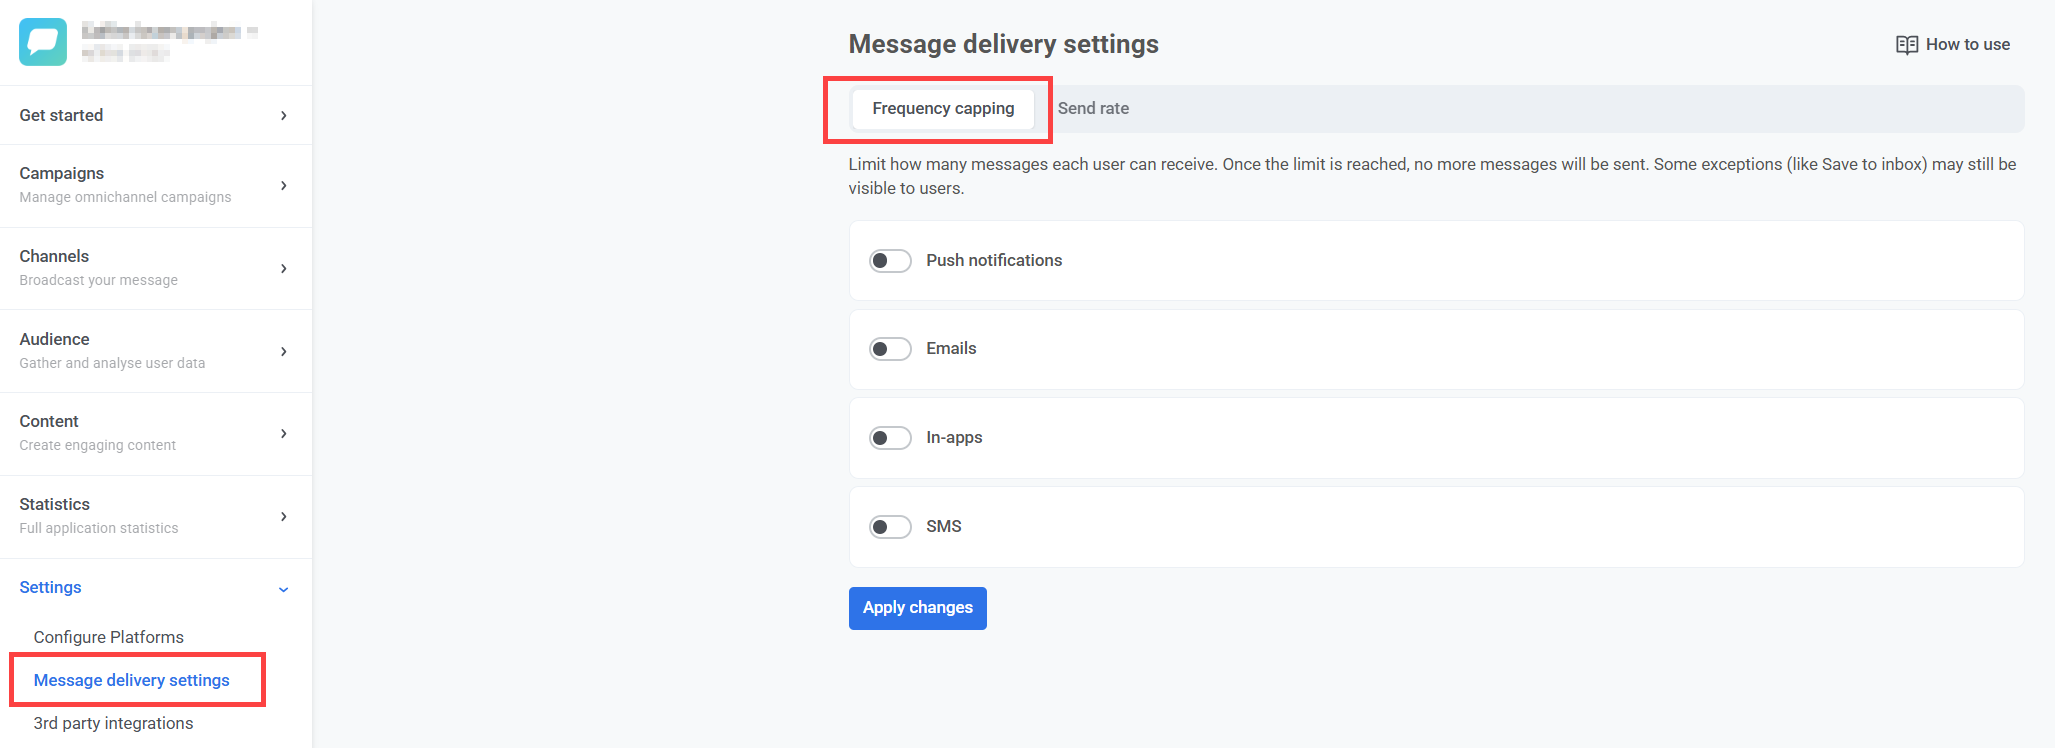This screenshot has height=748, width=2055.
Task: Expand the Statistics section arrow
Action: coord(284,517)
